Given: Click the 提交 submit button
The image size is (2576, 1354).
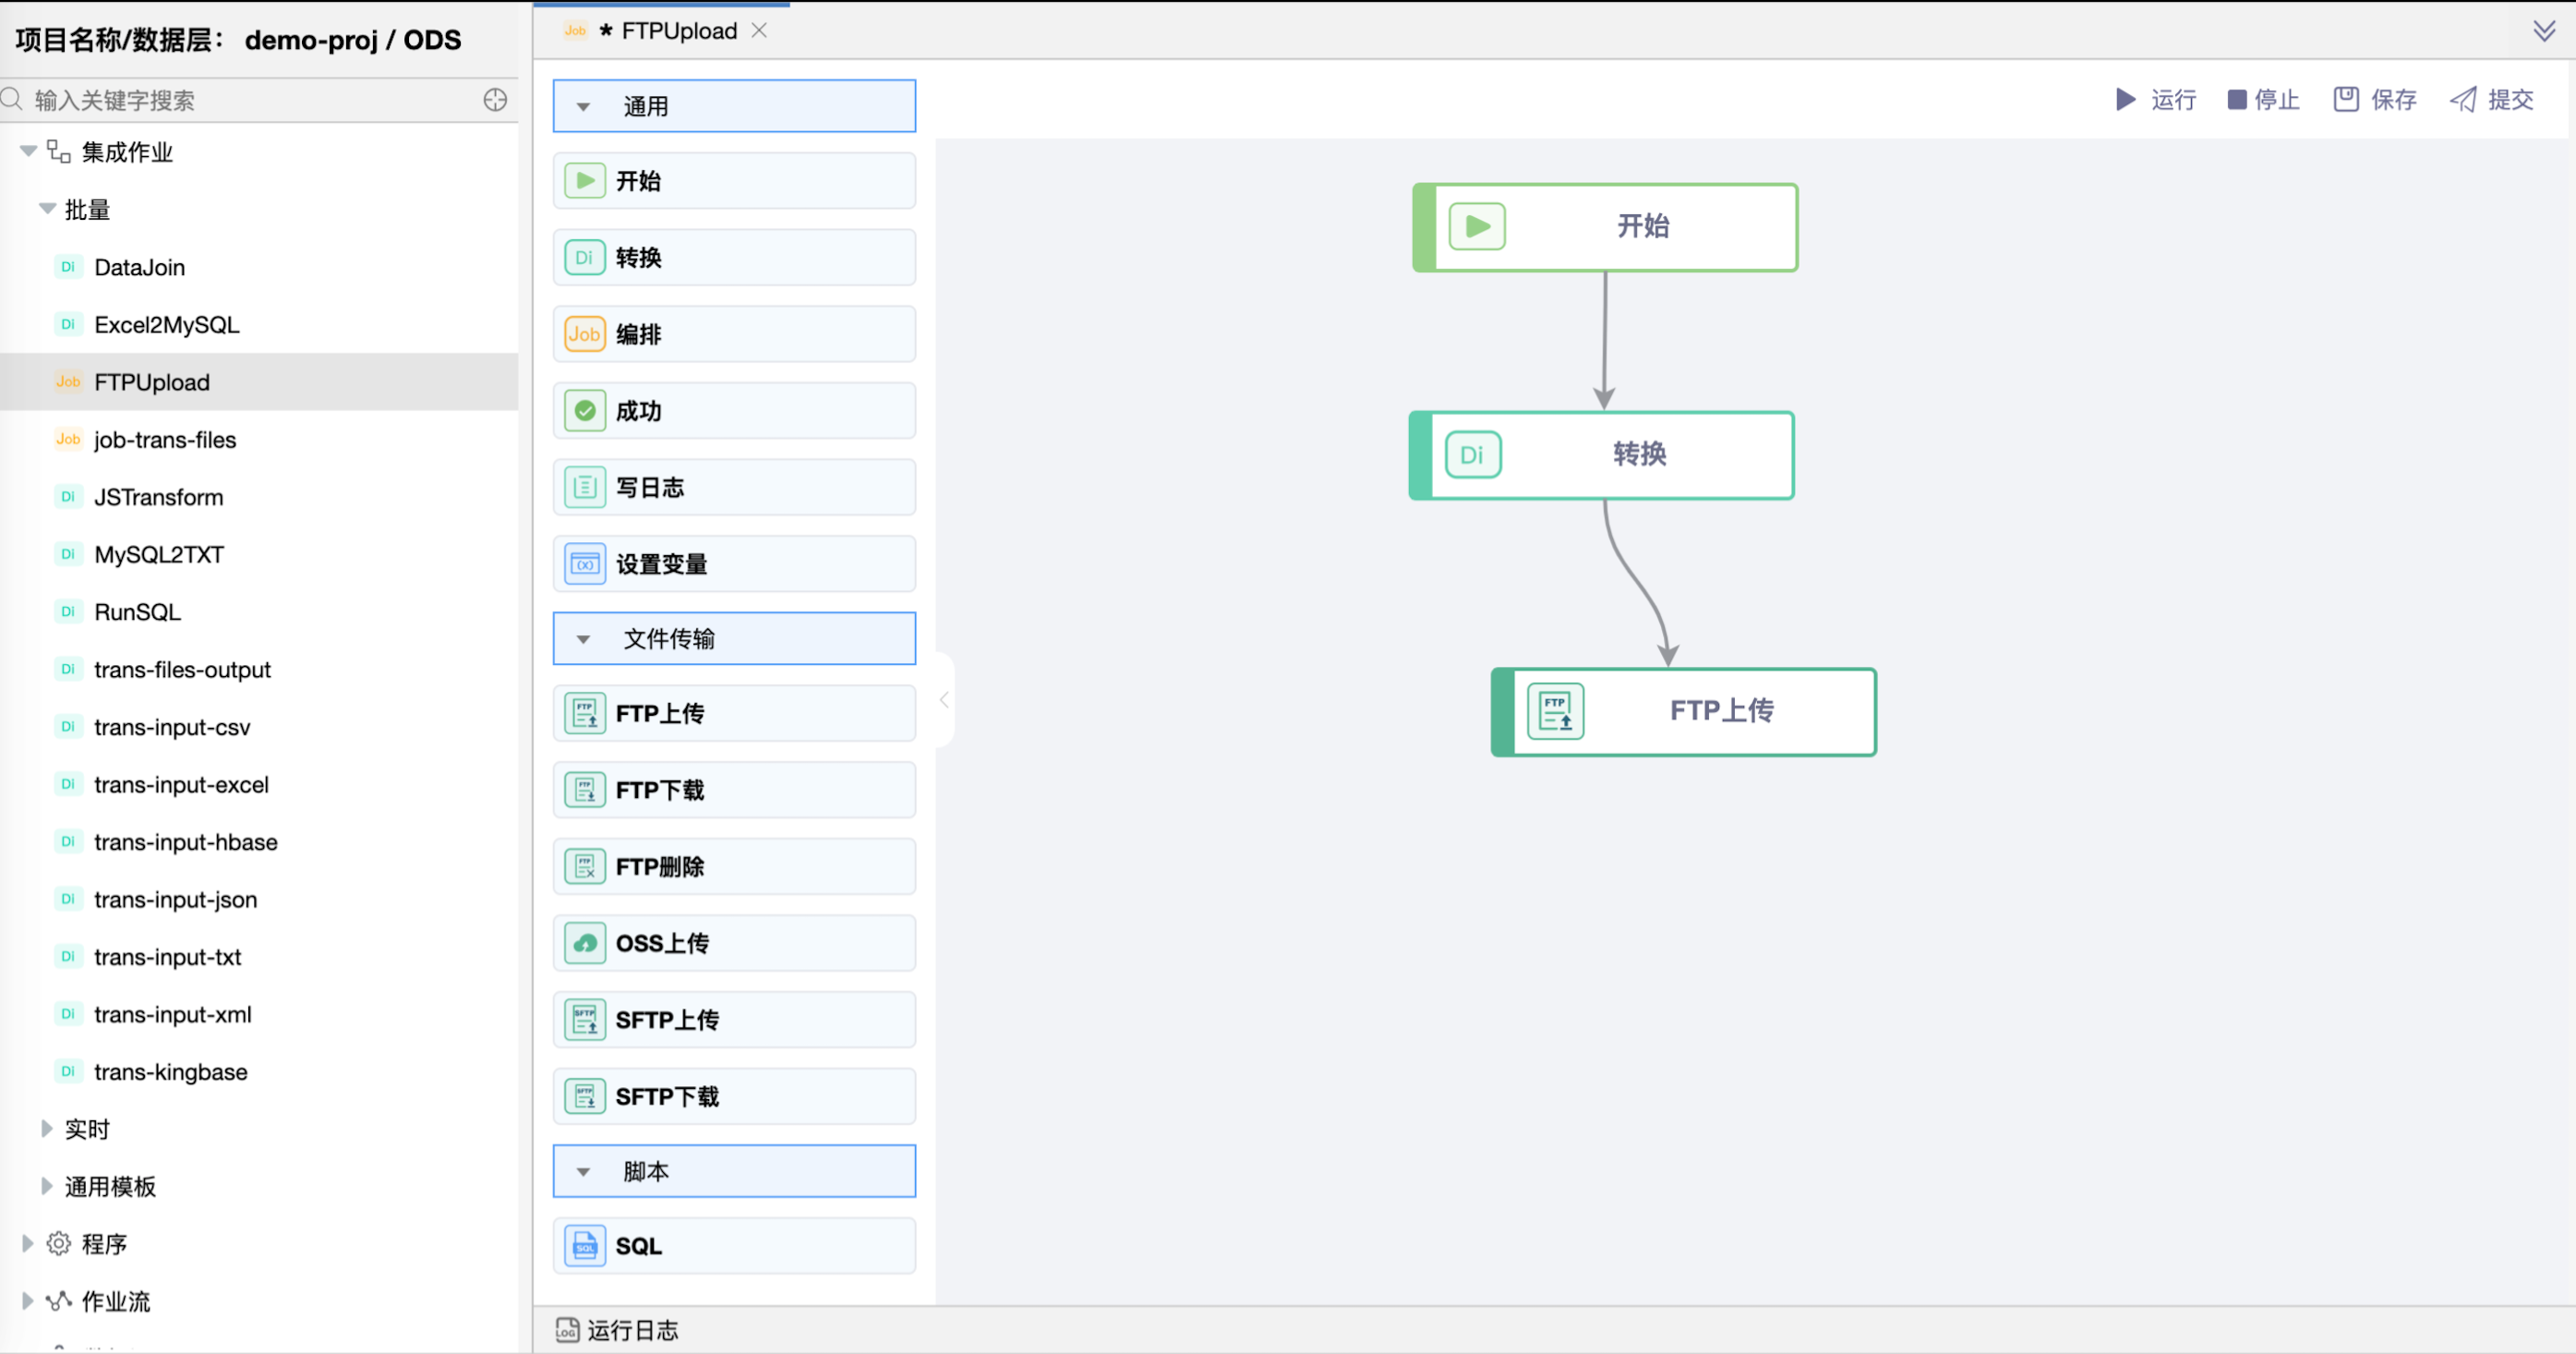Looking at the screenshot, I should 2492,100.
